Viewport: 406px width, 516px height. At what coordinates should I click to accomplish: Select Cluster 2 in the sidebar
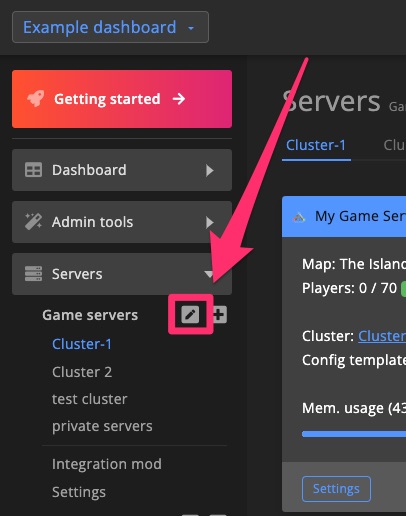click(x=82, y=372)
